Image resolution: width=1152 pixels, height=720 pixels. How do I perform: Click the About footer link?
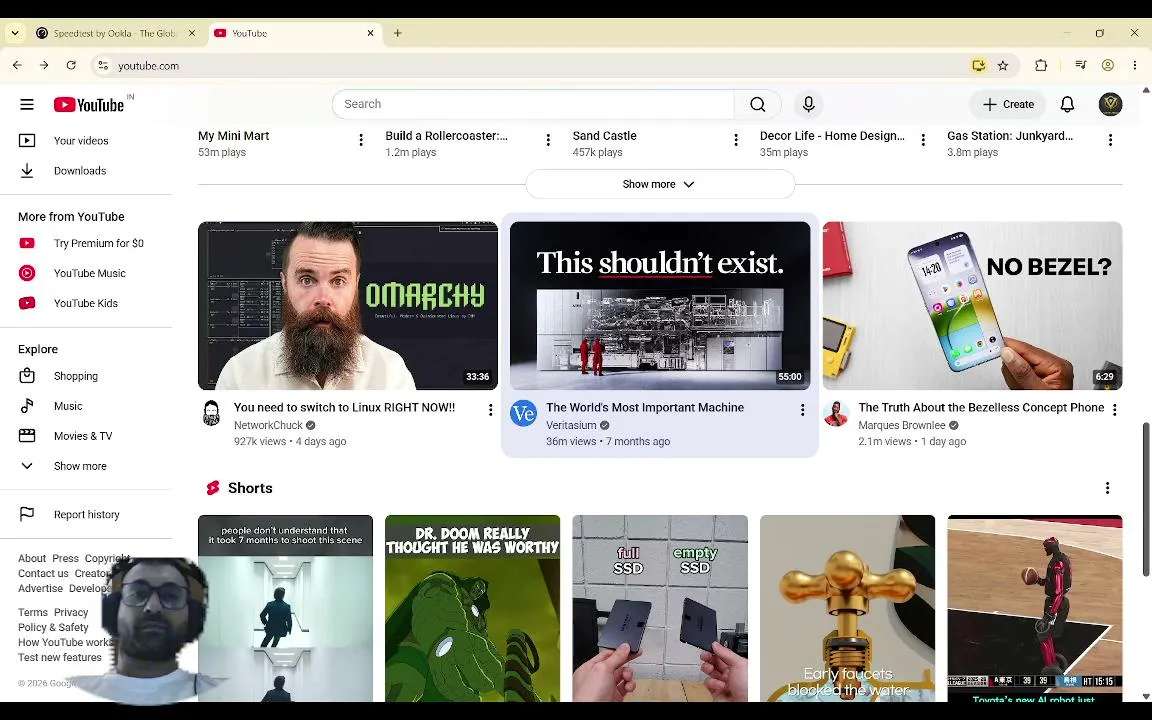[32, 558]
